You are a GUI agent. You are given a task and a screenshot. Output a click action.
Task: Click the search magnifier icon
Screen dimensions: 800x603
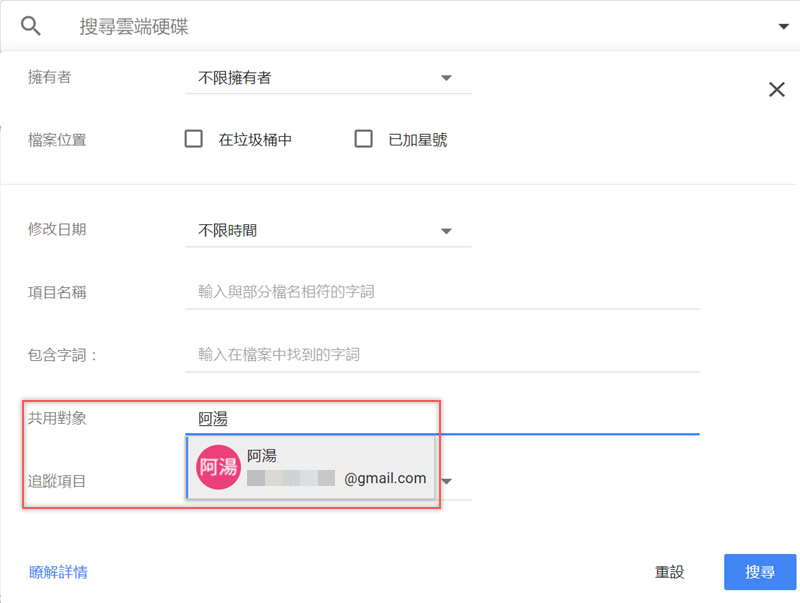(31, 26)
